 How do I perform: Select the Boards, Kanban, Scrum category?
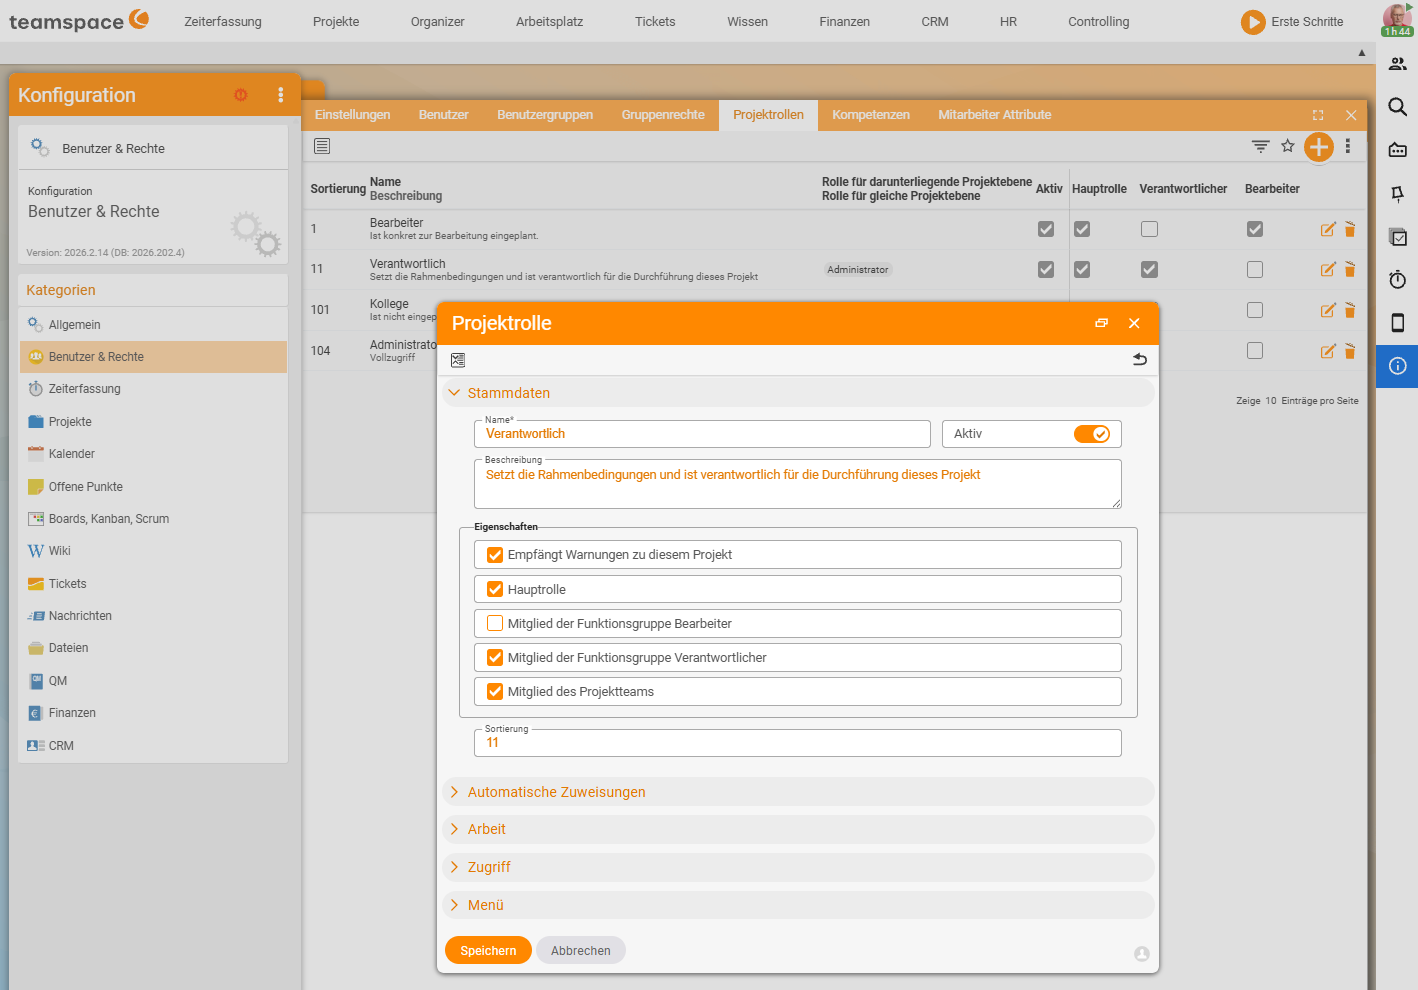pos(153,519)
